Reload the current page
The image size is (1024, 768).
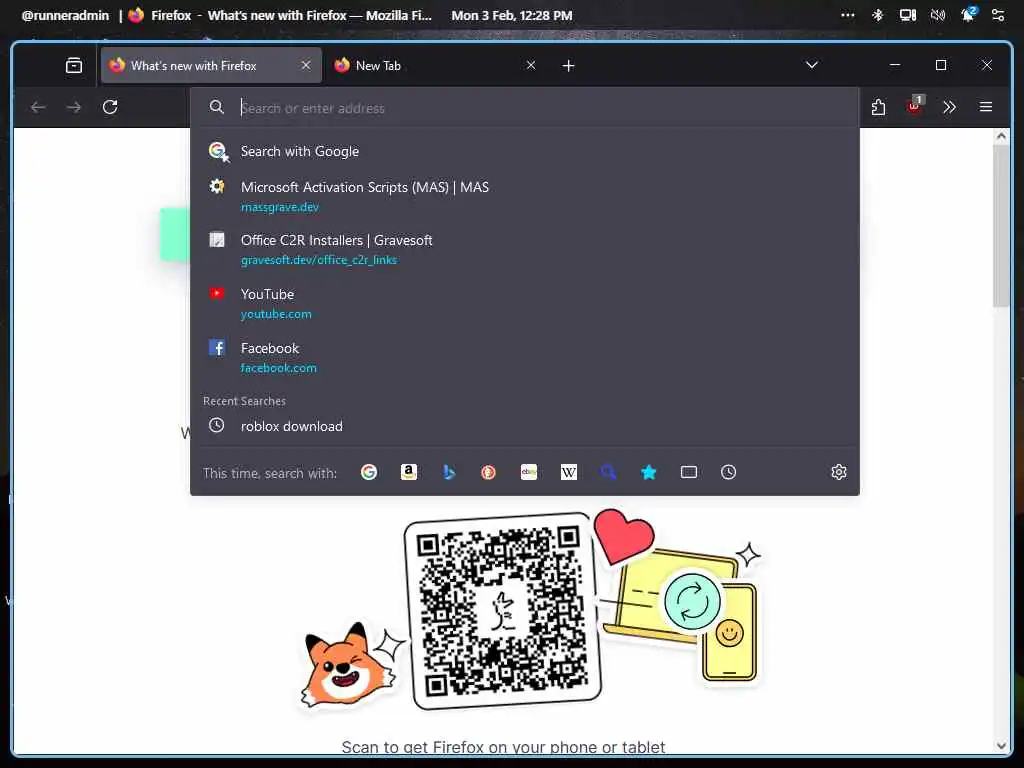(110, 107)
